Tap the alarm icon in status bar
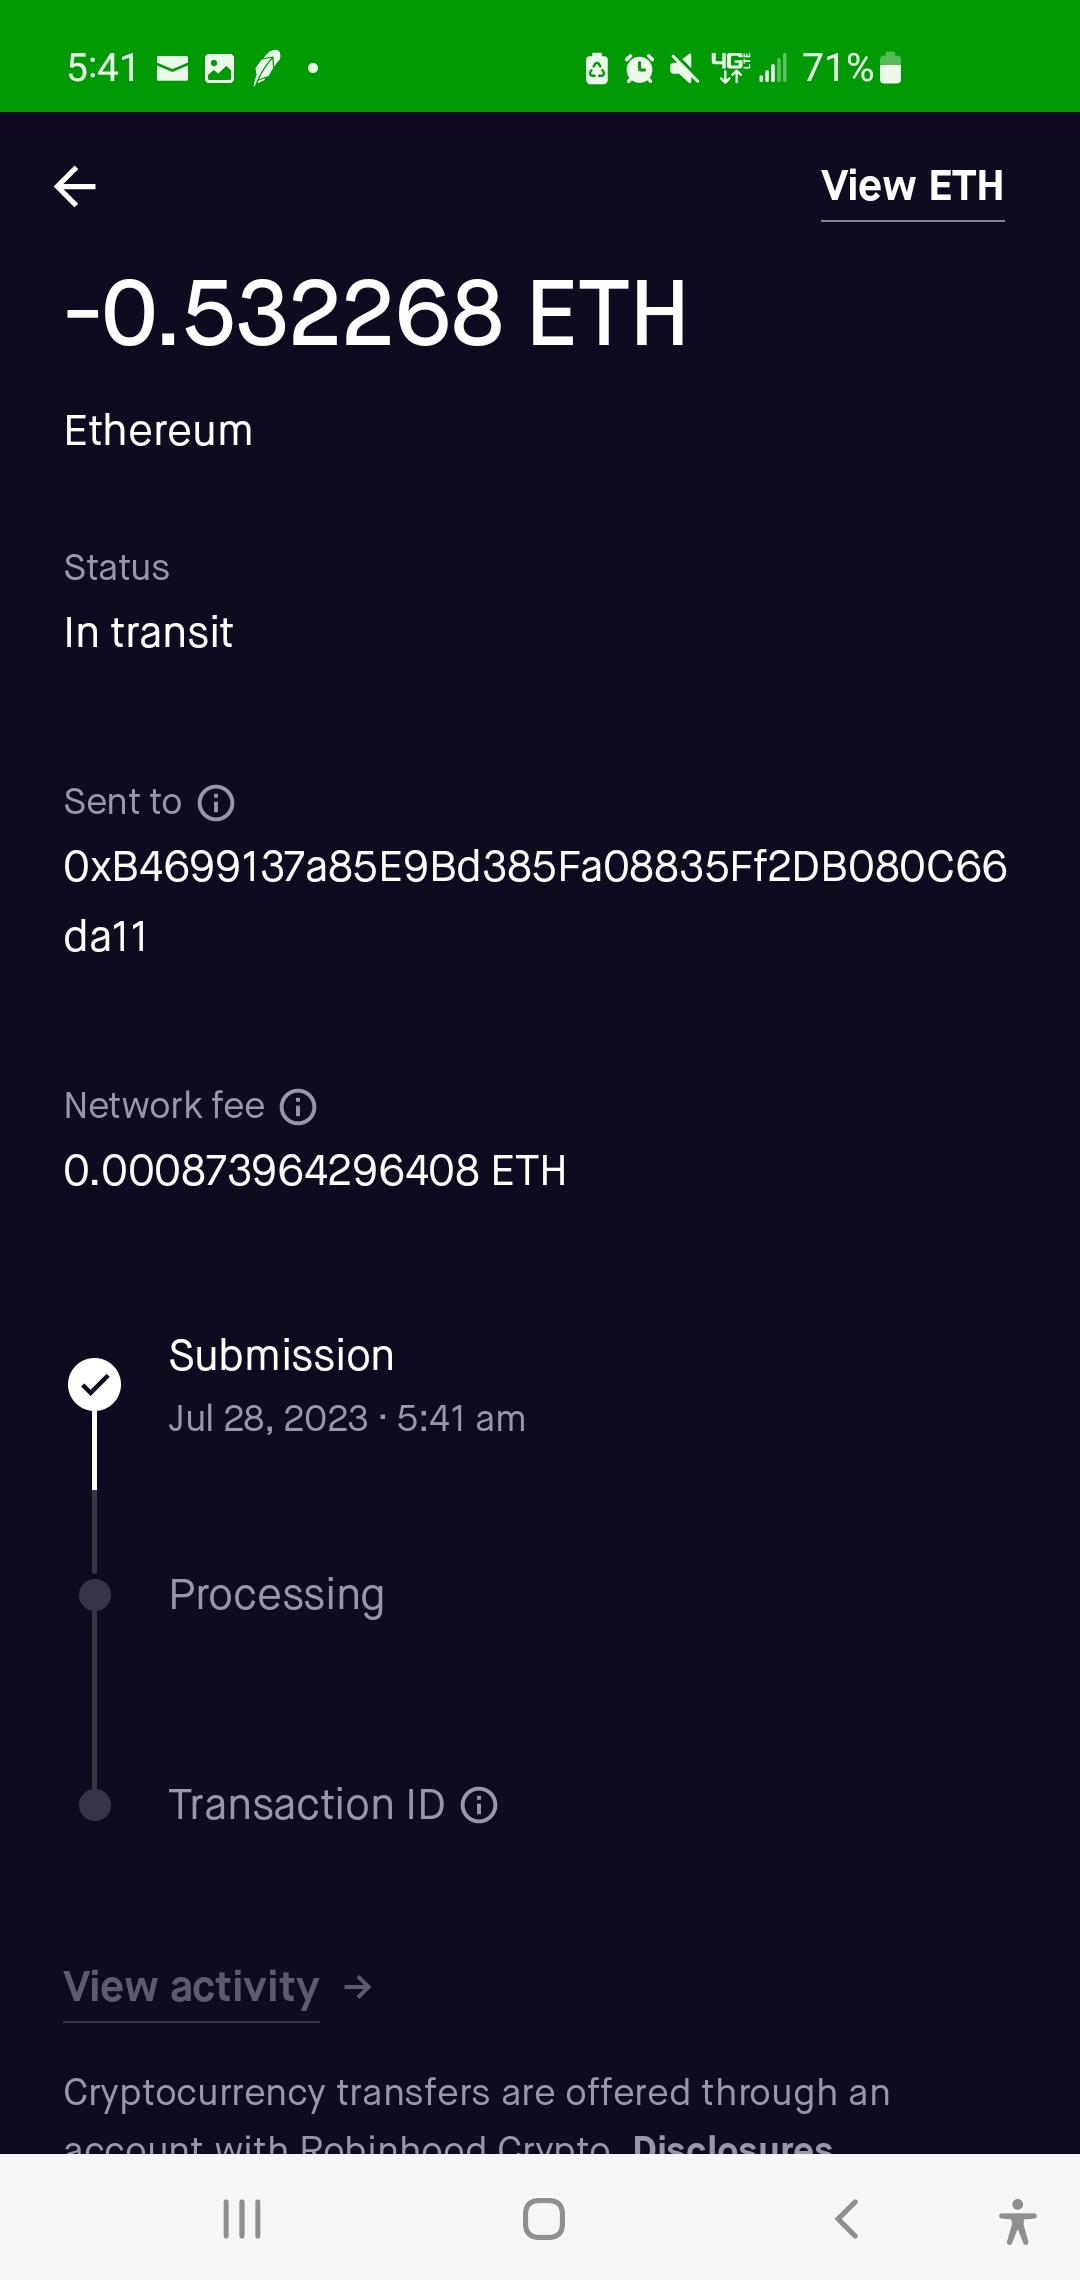 point(639,69)
